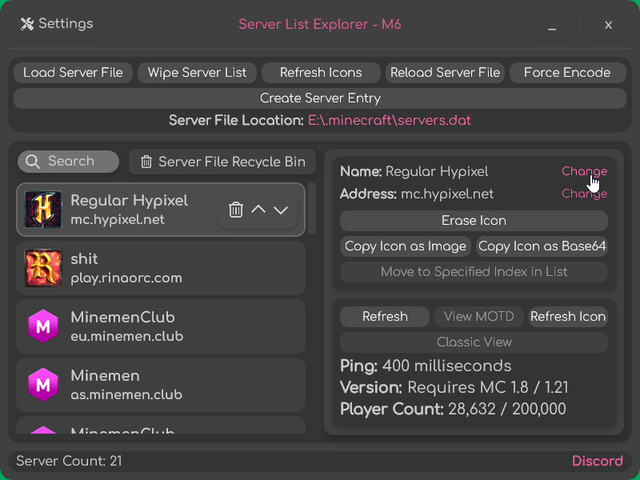The image size is (640, 480).
Task: Move Regular Hypixel down with arrow
Action: coord(281,210)
